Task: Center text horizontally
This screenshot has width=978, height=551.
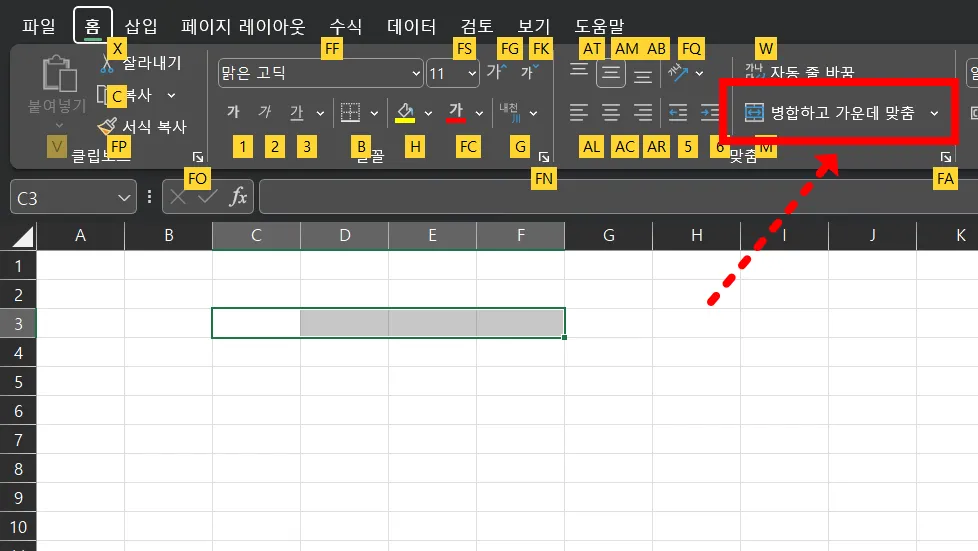Action: pos(611,112)
